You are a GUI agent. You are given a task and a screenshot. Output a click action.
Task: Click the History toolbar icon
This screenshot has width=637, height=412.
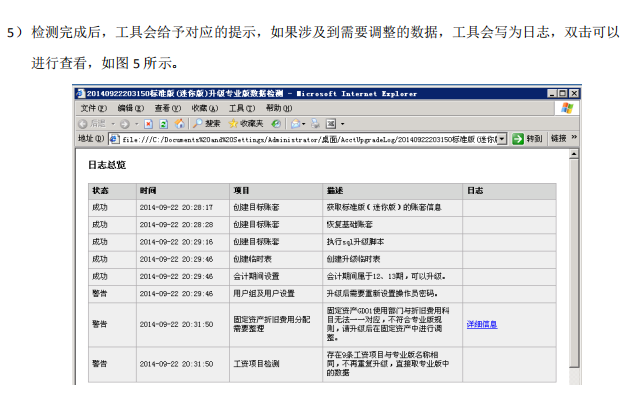tap(277, 123)
